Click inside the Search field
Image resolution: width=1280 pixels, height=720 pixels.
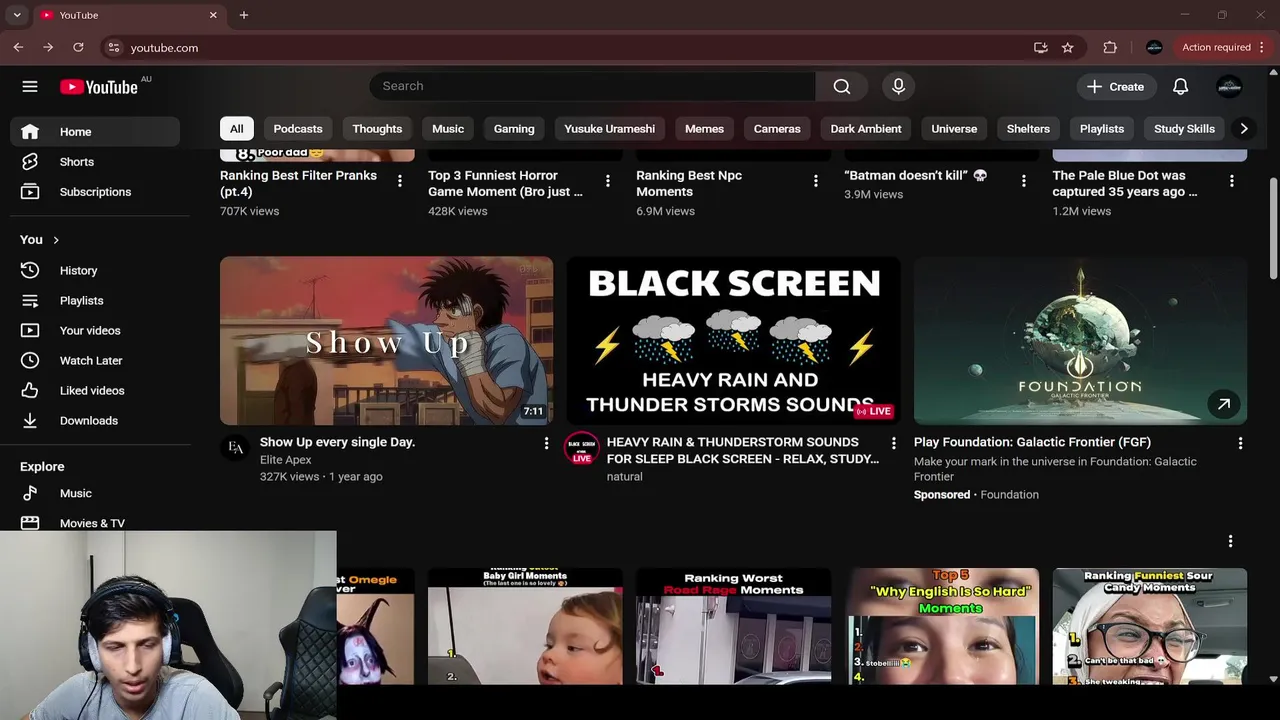pyautogui.click(x=593, y=86)
